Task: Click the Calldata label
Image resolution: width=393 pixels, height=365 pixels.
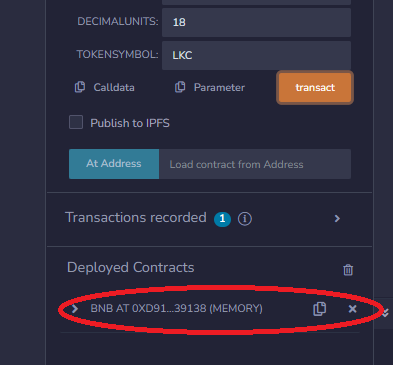Action: pyautogui.click(x=114, y=87)
